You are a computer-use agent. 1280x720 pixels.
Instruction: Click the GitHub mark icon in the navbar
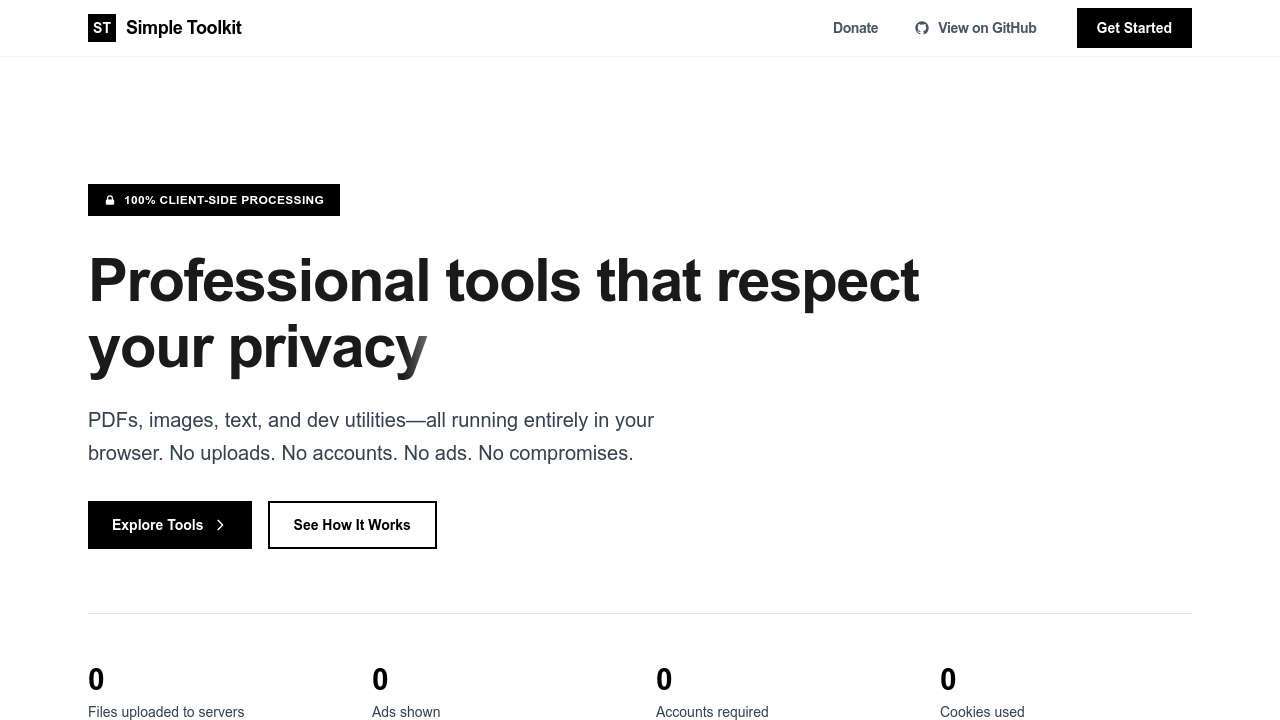click(922, 28)
